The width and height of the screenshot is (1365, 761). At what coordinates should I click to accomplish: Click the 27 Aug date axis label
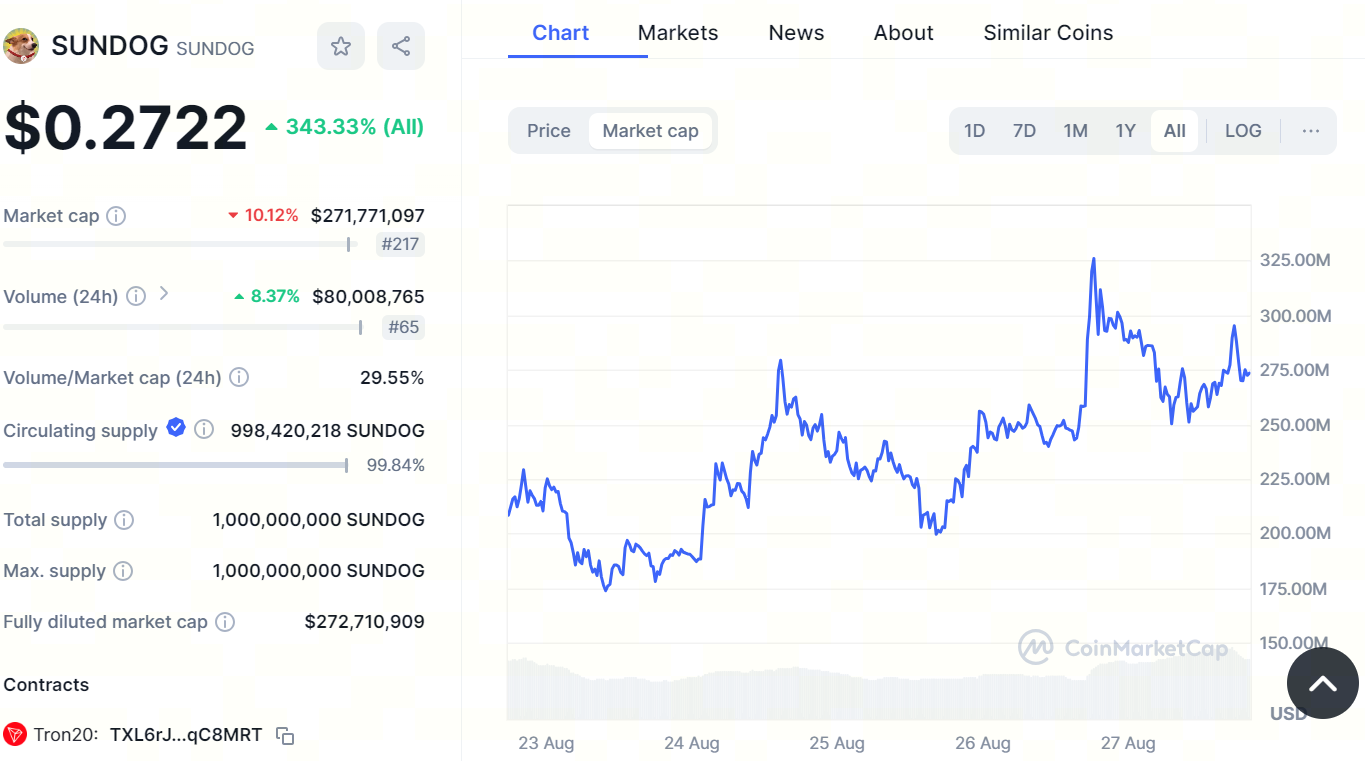(1128, 744)
